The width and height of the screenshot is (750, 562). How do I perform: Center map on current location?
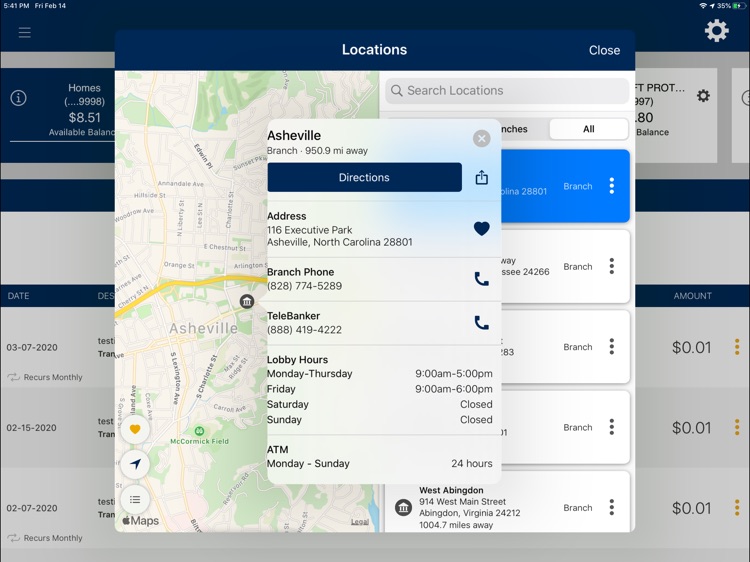pyautogui.click(x=135, y=464)
